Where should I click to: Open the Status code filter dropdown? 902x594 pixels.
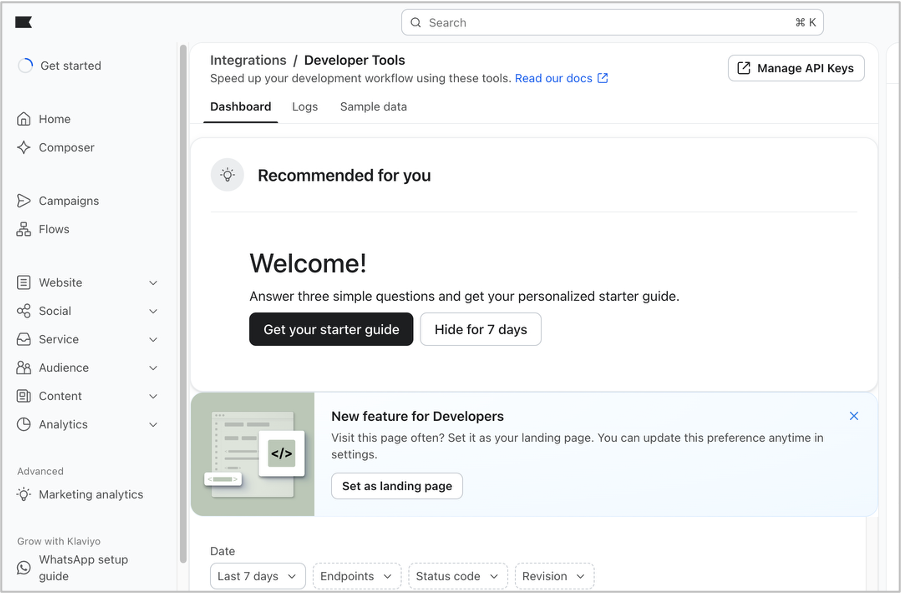[x=458, y=576]
